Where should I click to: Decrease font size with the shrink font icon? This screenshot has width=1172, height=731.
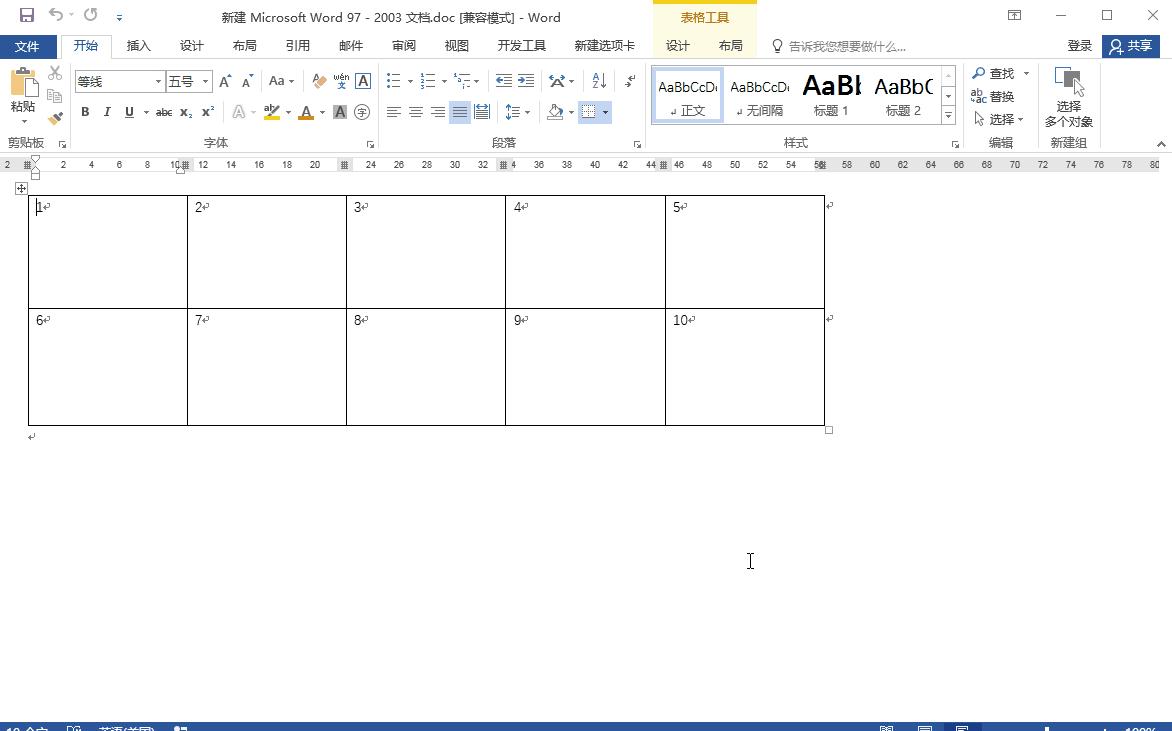(247, 81)
